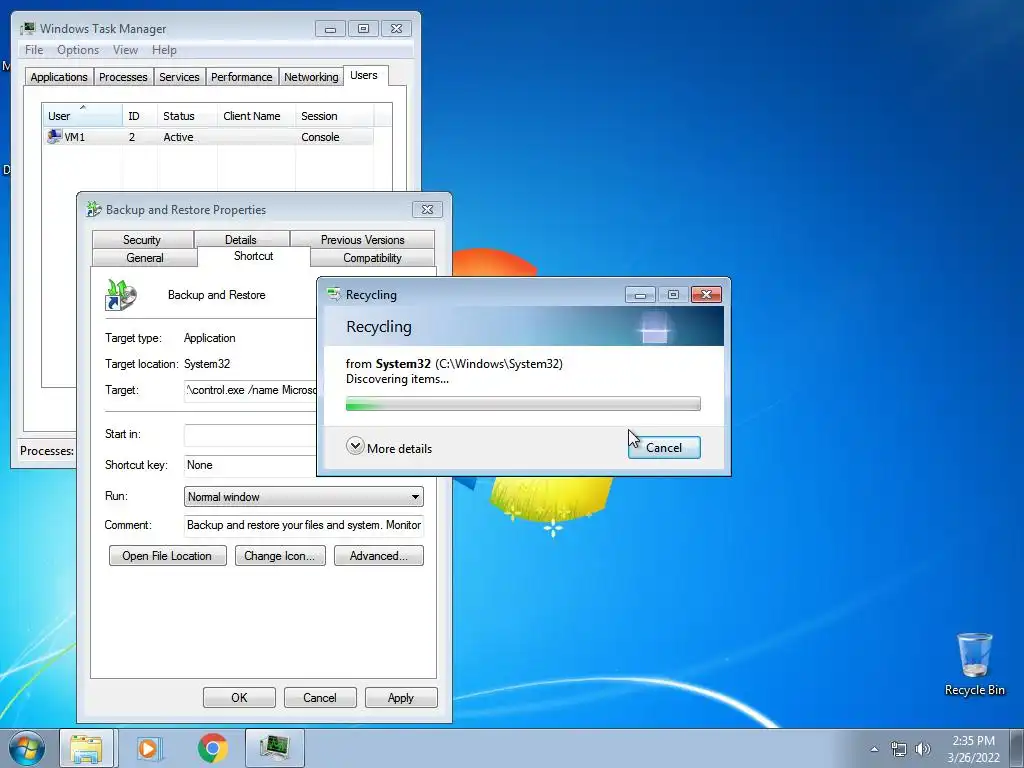This screenshot has width=1024, height=768.
Task: Click the VM1 user icon in Task Manager
Action: coord(54,136)
